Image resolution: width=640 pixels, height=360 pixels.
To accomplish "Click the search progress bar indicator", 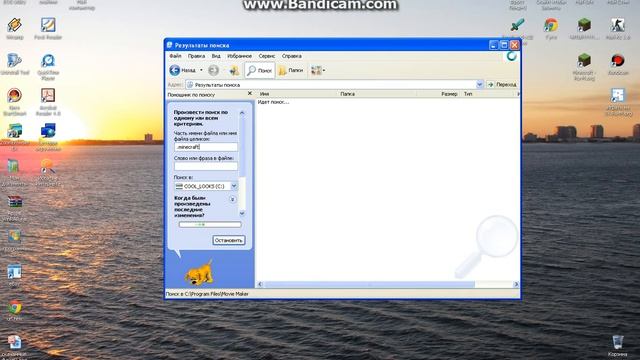I will [x=210, y=224].
